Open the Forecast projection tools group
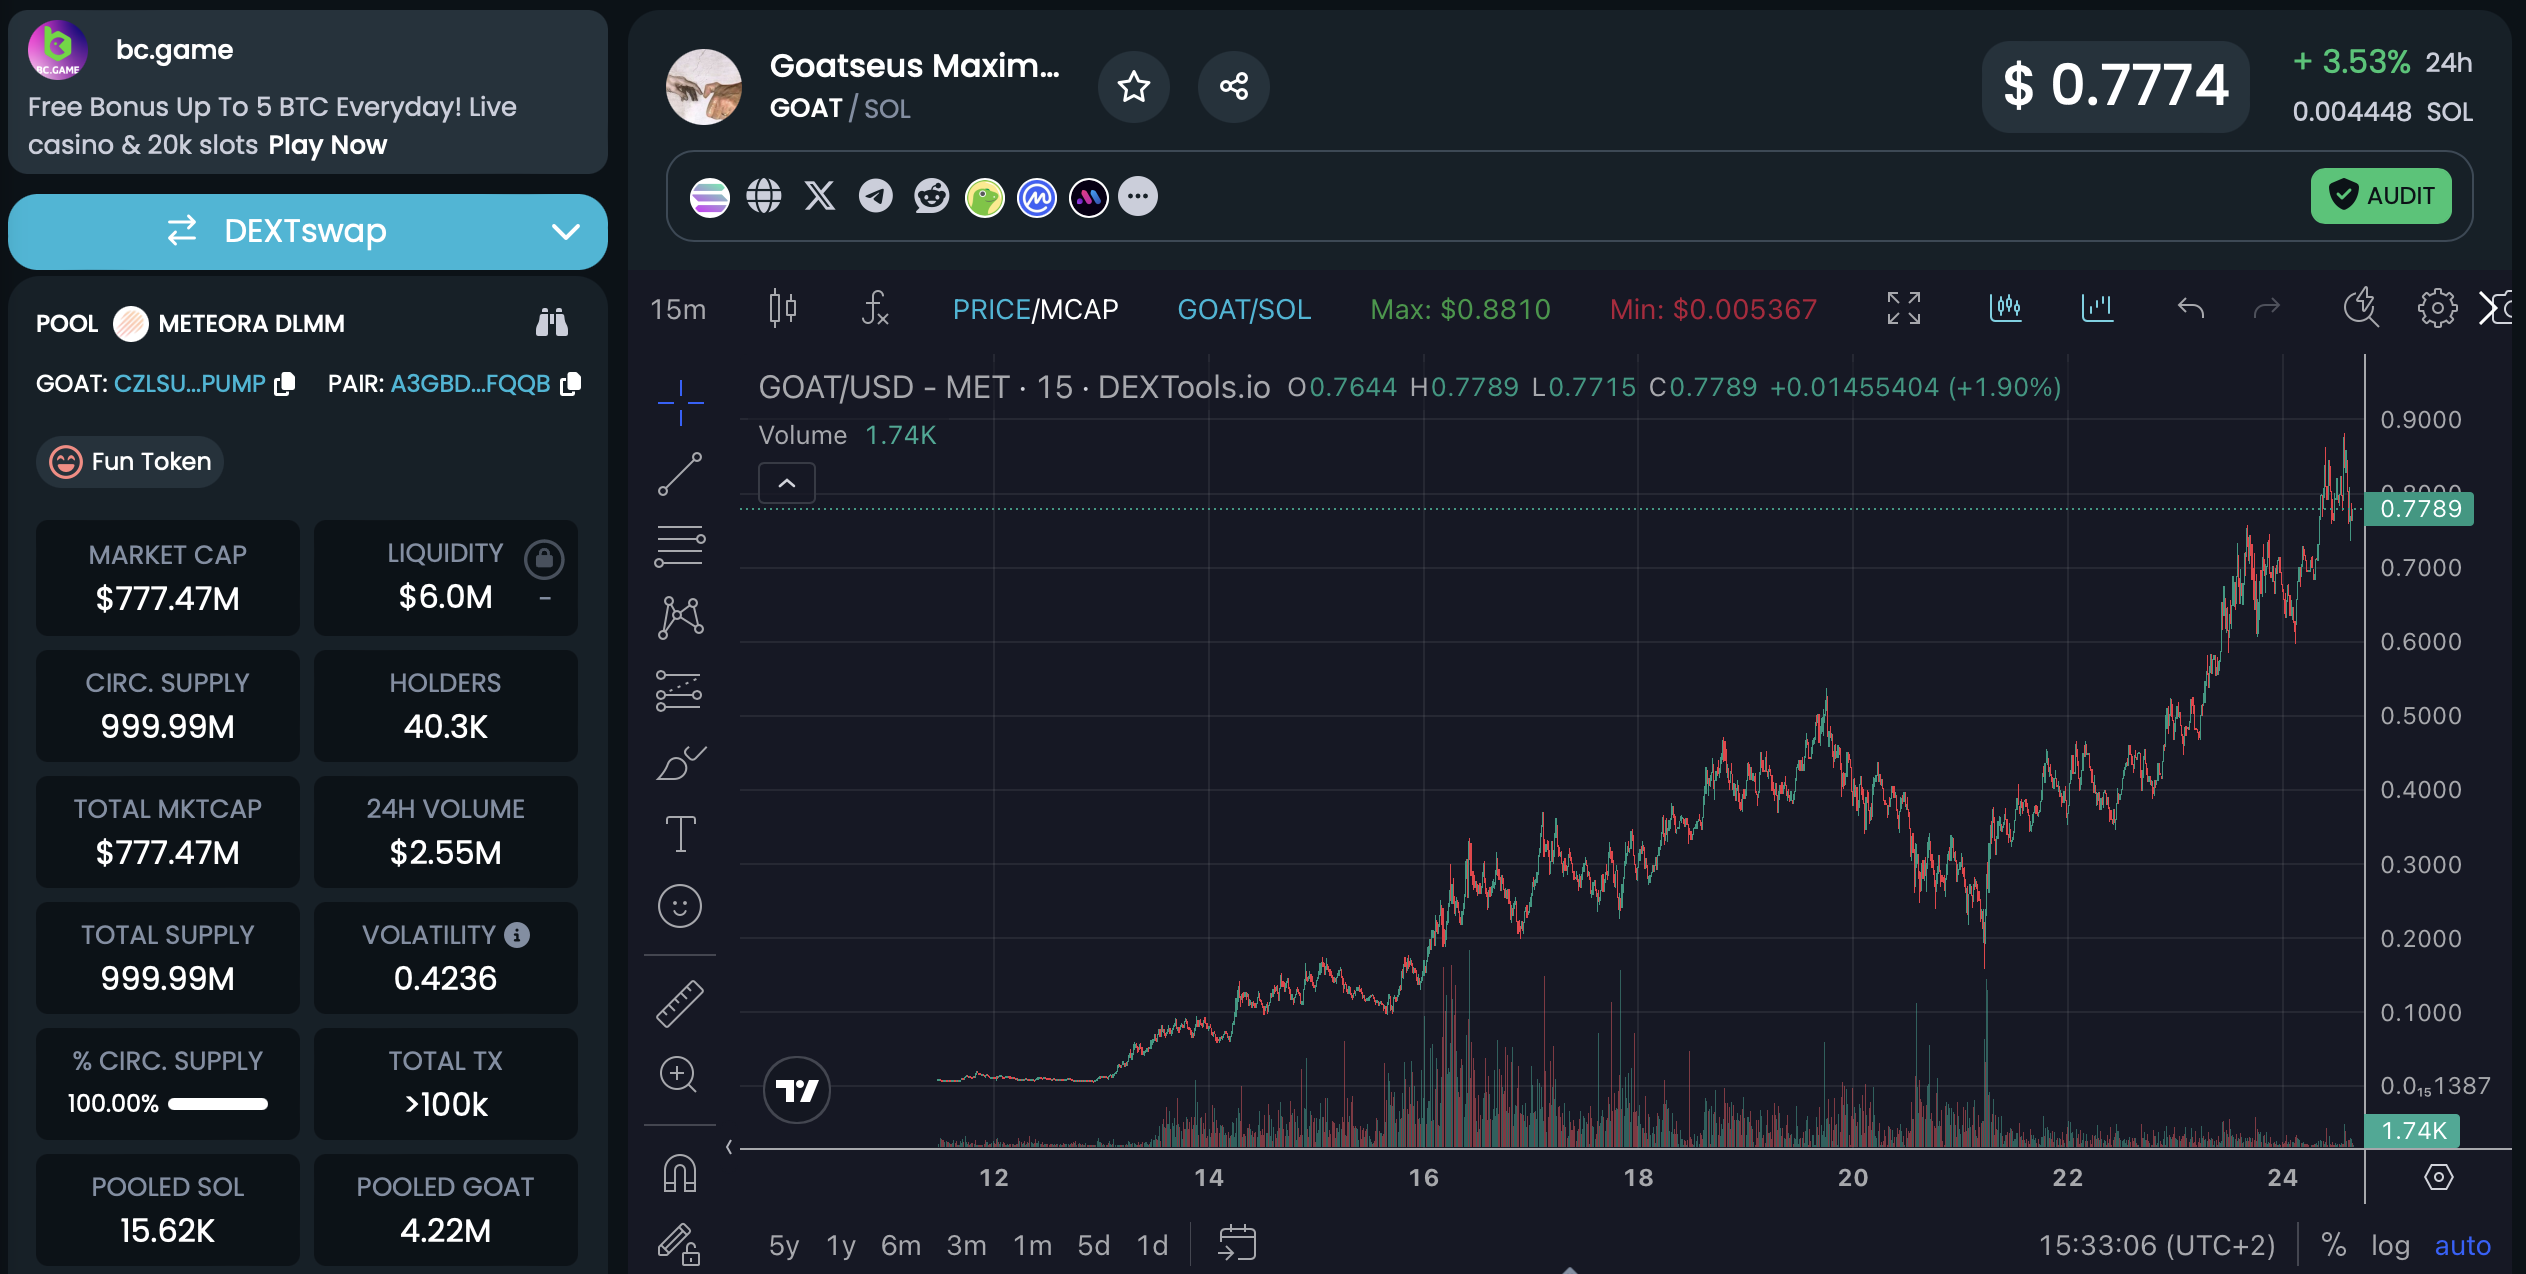Viewport: 2526px width, 1274px height. 680,690
